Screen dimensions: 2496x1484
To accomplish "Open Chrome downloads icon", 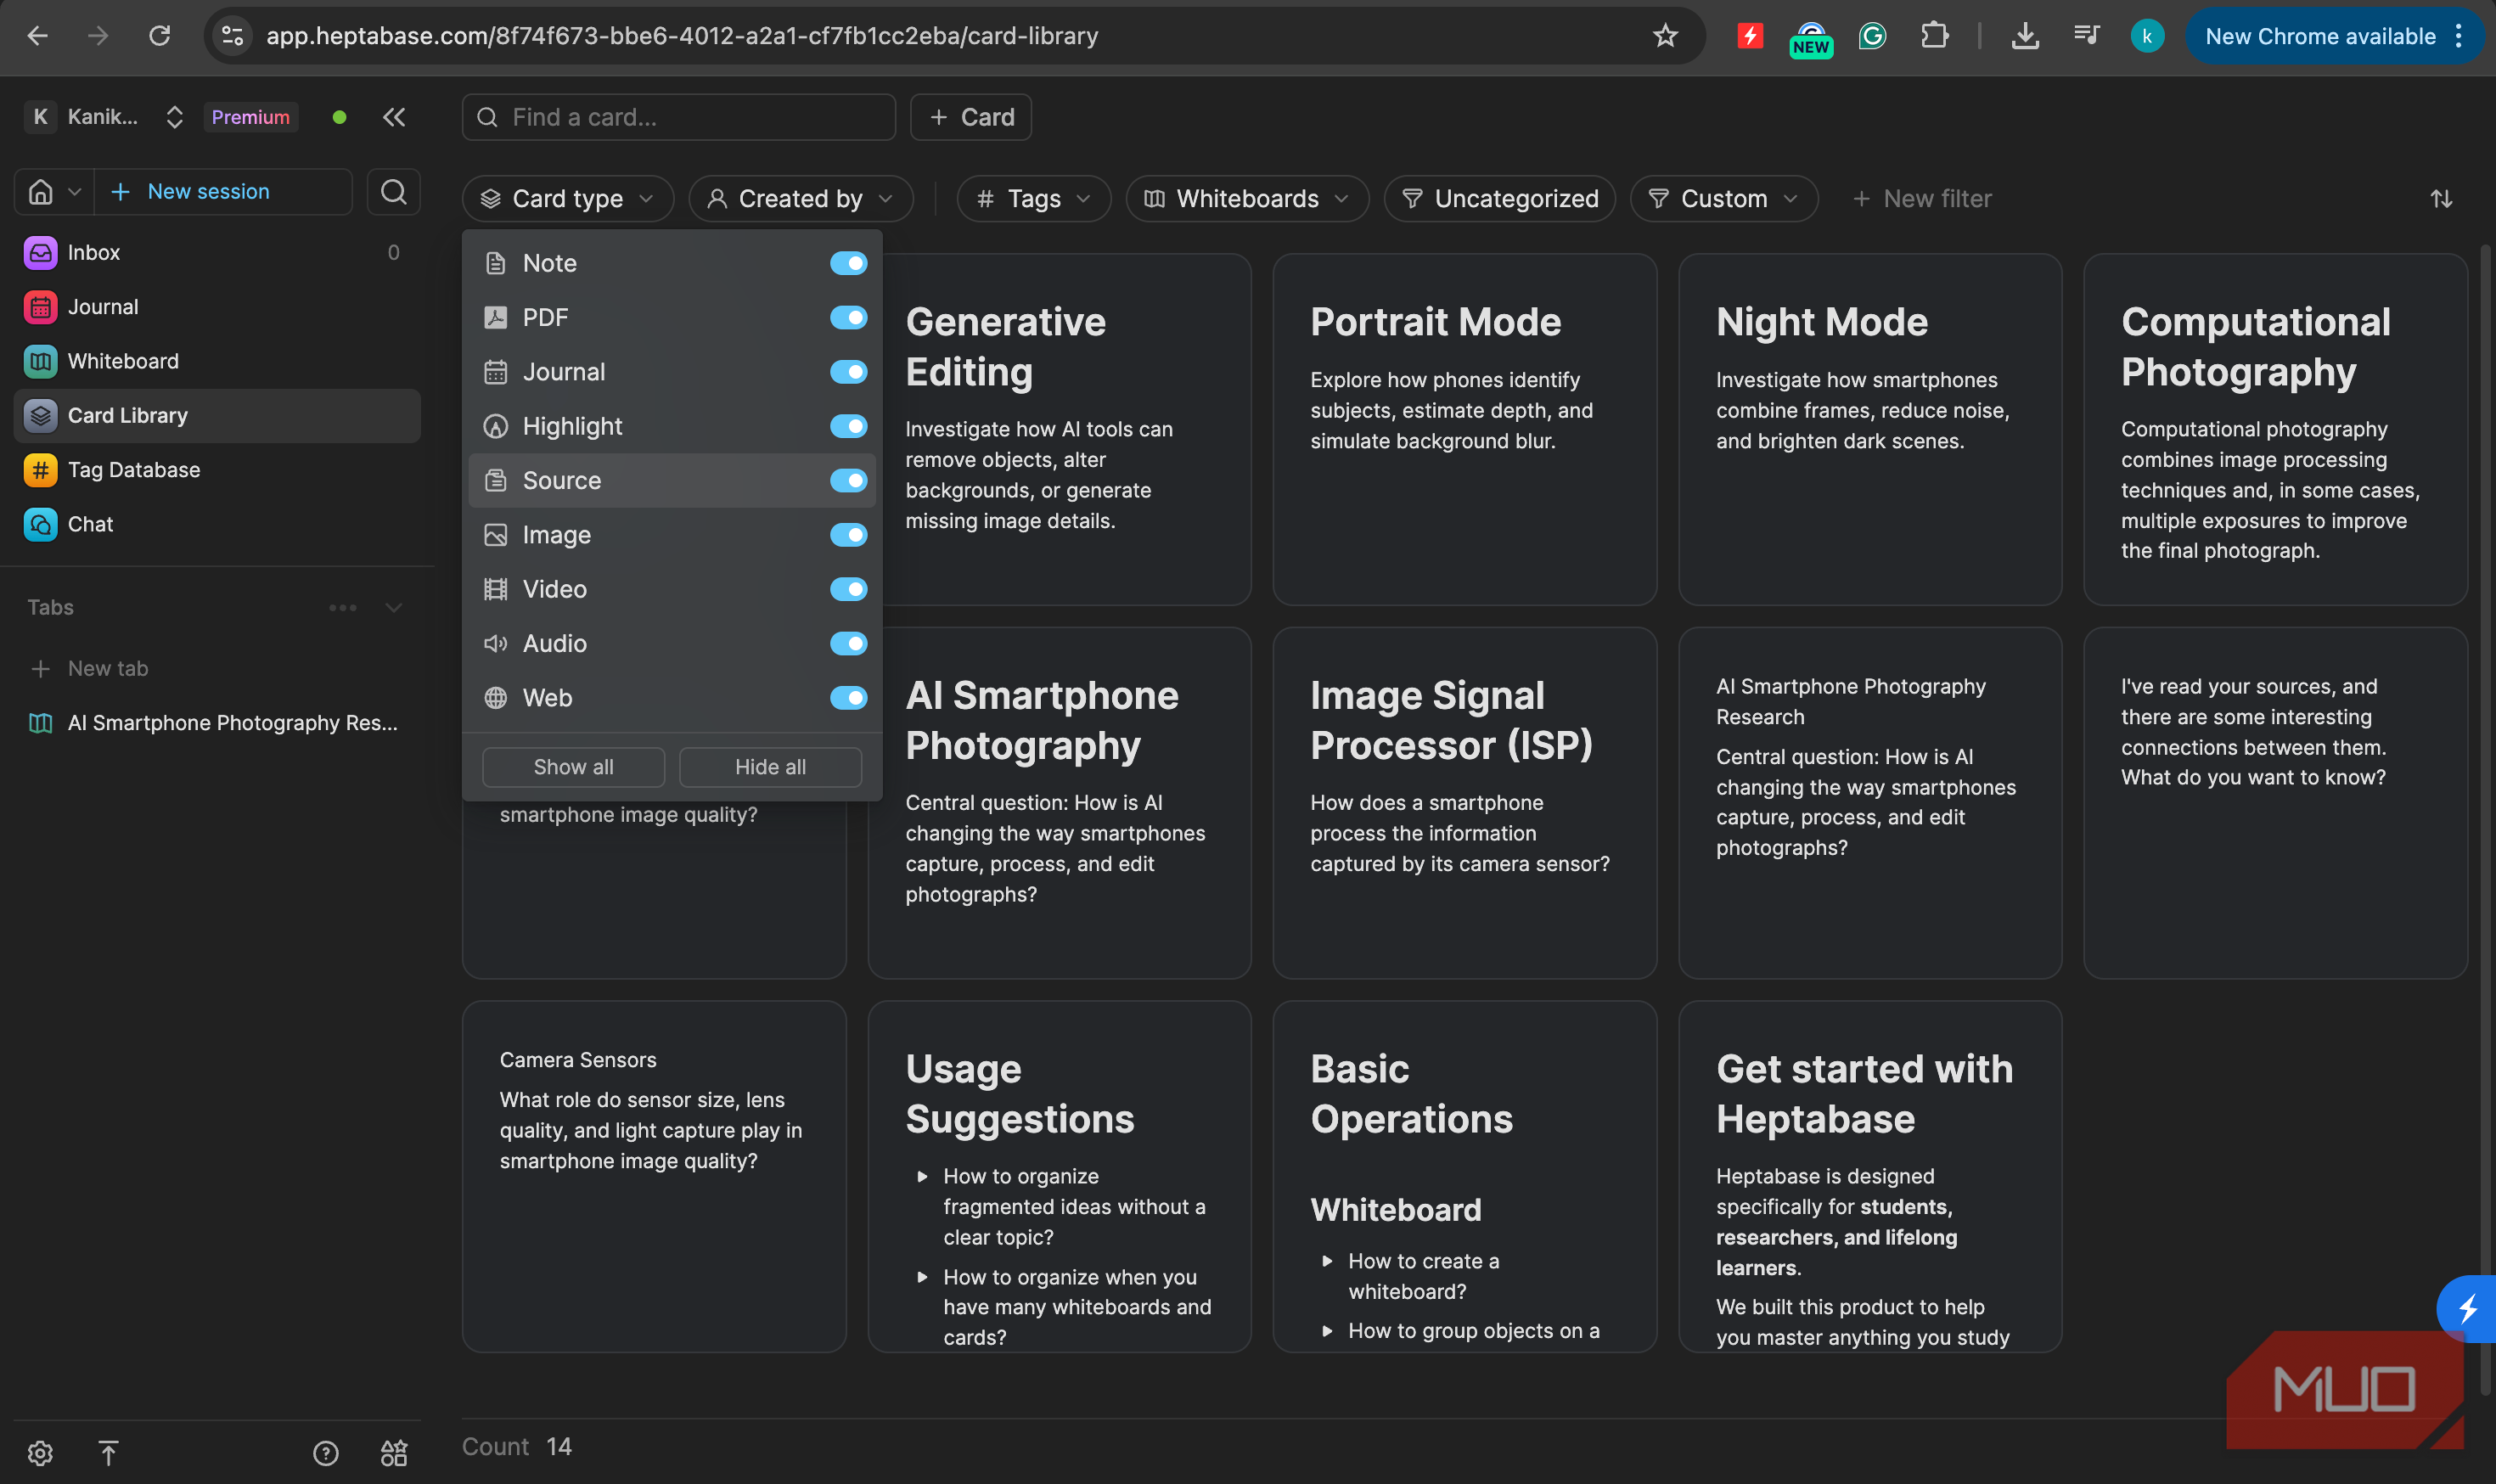I will click(x=2025, y=36).
